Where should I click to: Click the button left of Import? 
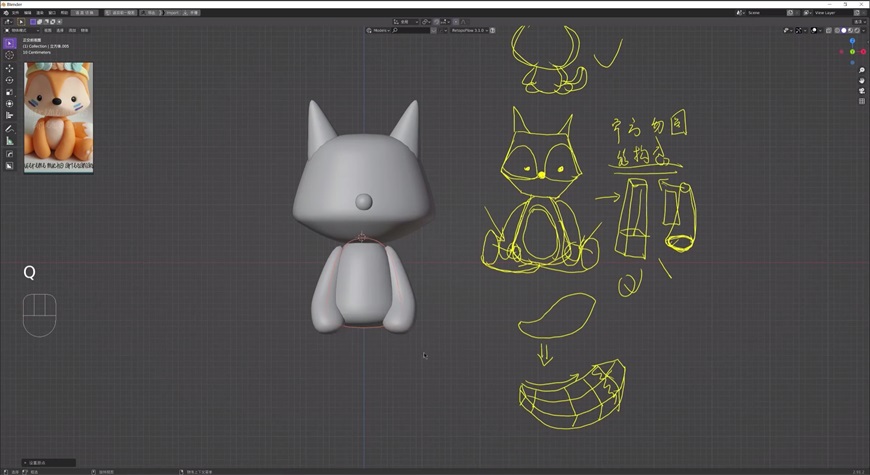(x=150, y=13)
